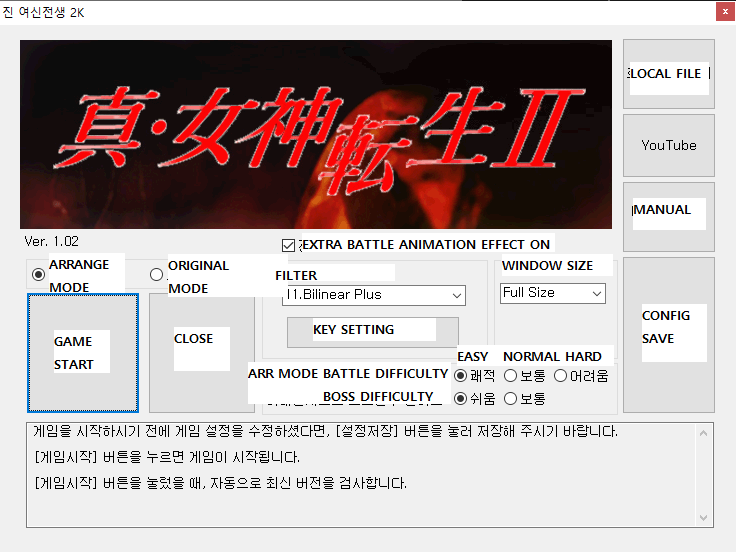This screenshot has height=552, width=736.
Task: Choose 쾌적 (Easy) battle difficulty
Action: pos(460,376)
